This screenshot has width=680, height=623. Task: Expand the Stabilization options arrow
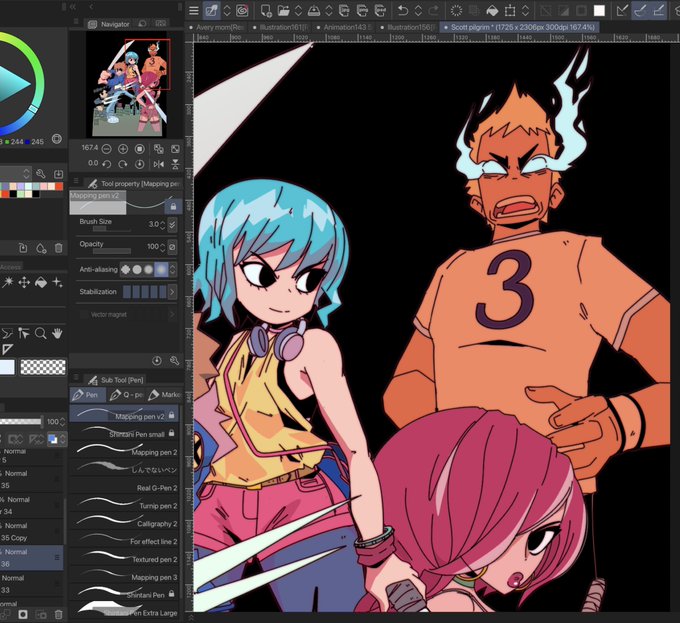pyautogui.click(x=172, y=292)
